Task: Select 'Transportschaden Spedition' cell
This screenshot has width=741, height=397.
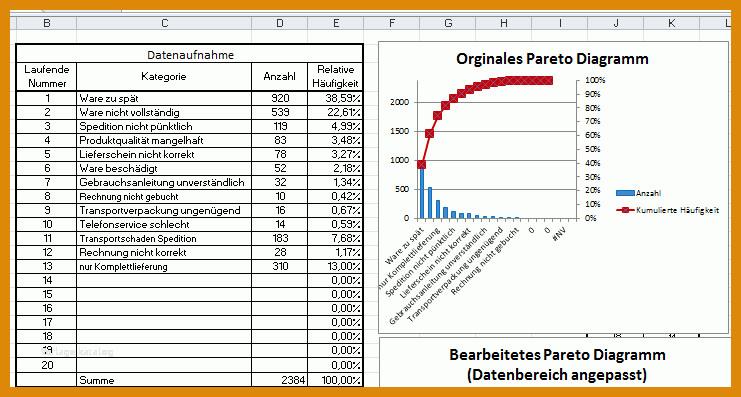Action: (x=164, y=239)
